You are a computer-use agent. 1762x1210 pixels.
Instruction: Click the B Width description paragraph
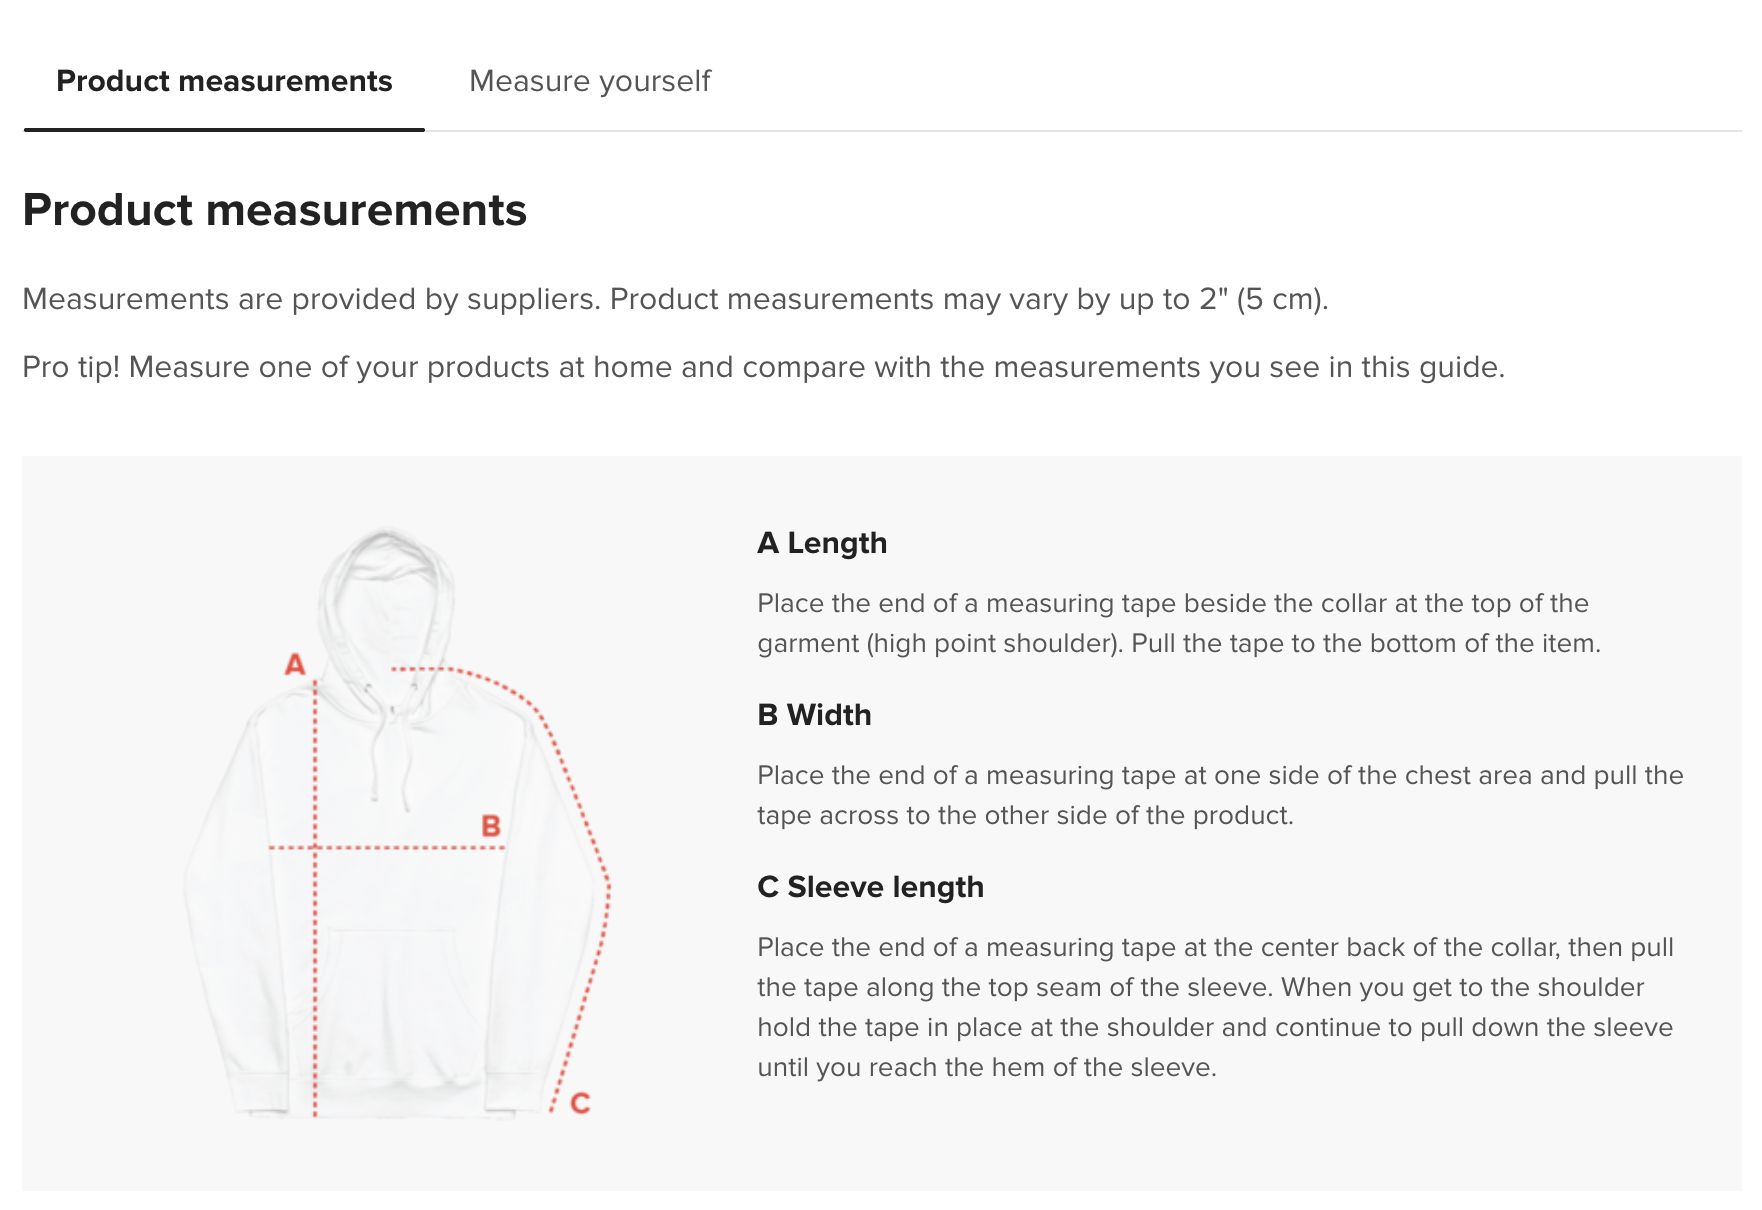1220,795
